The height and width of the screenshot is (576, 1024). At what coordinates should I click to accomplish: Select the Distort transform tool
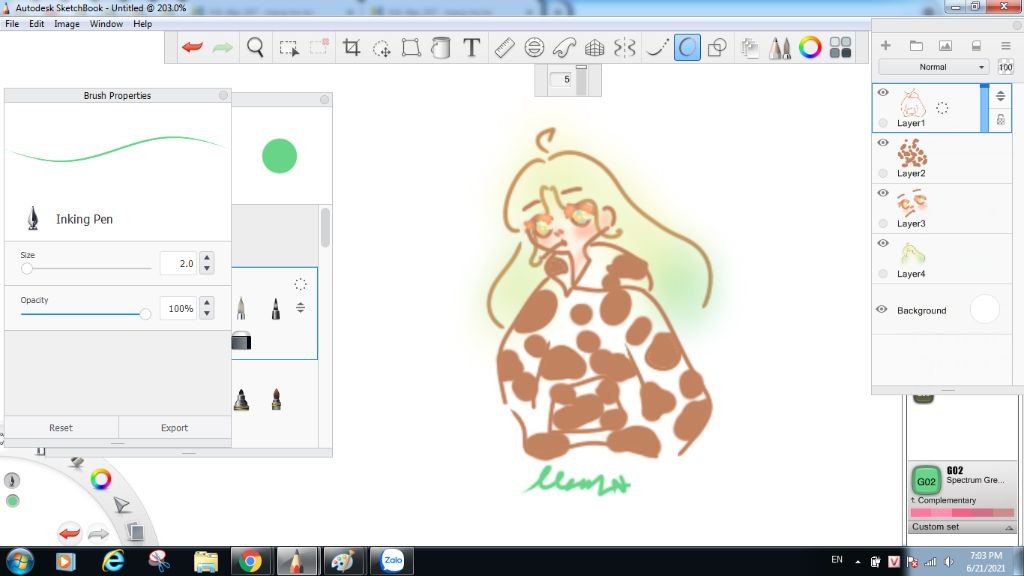411,48
